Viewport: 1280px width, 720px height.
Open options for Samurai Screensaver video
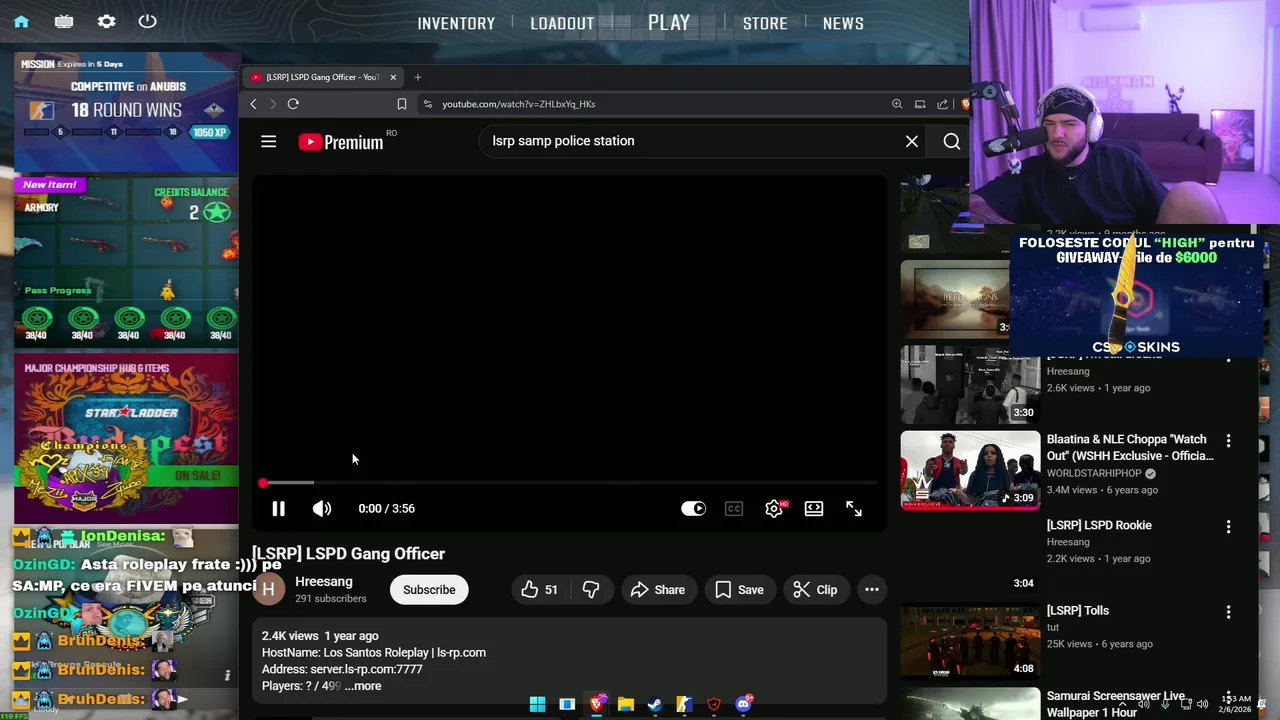[1228, 697]
